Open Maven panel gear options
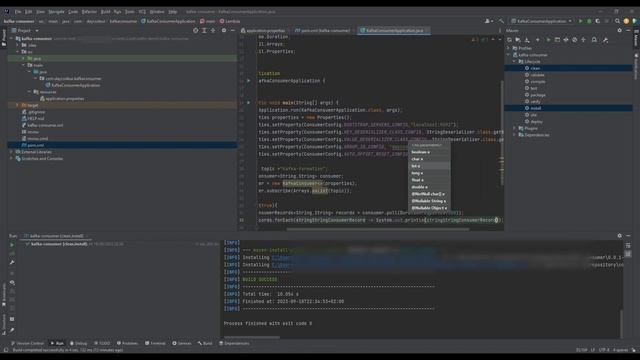This screenshot has width=640, height=360. 620,31
